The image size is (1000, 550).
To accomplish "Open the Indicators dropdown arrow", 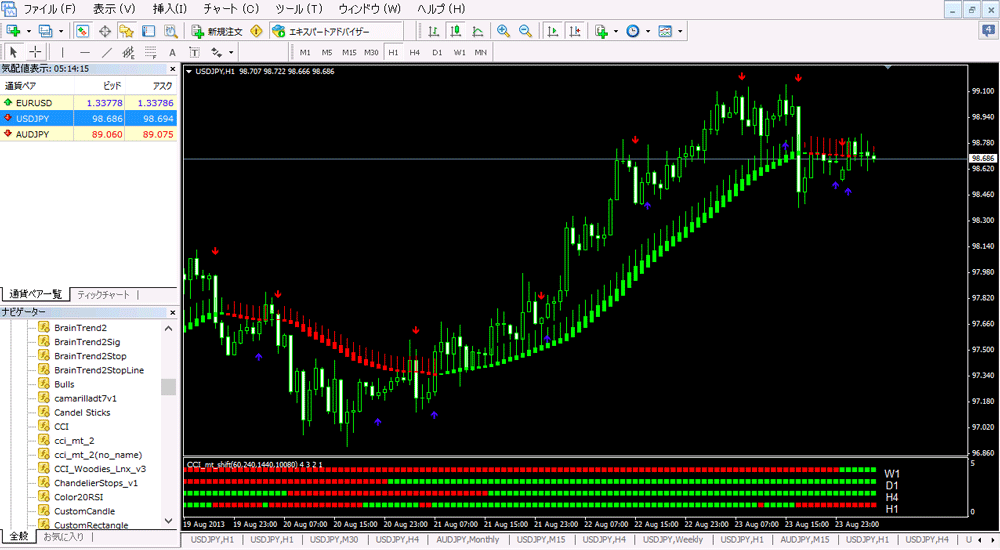I will (616, 31).
